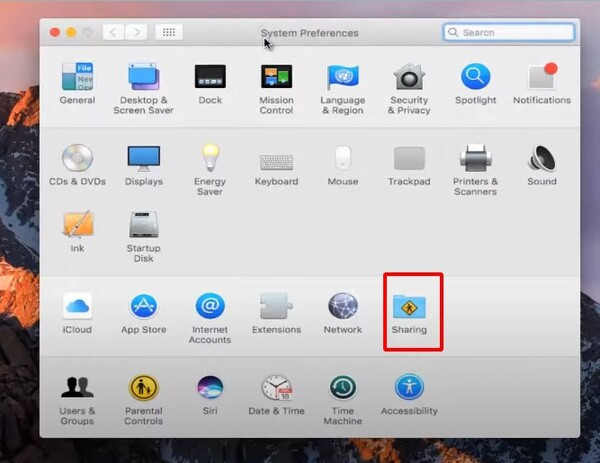Click the back navigation arrow
This screenshot has height=463, width=600.
click(113, 32)
